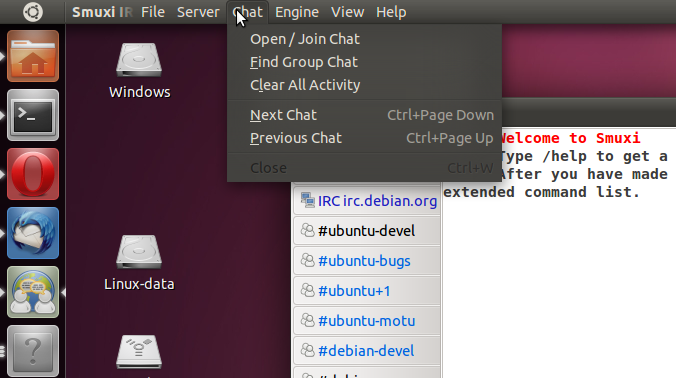The image size is (676, 378).
Task: Click the group icon beside #debian-devel
Action: 307,350
